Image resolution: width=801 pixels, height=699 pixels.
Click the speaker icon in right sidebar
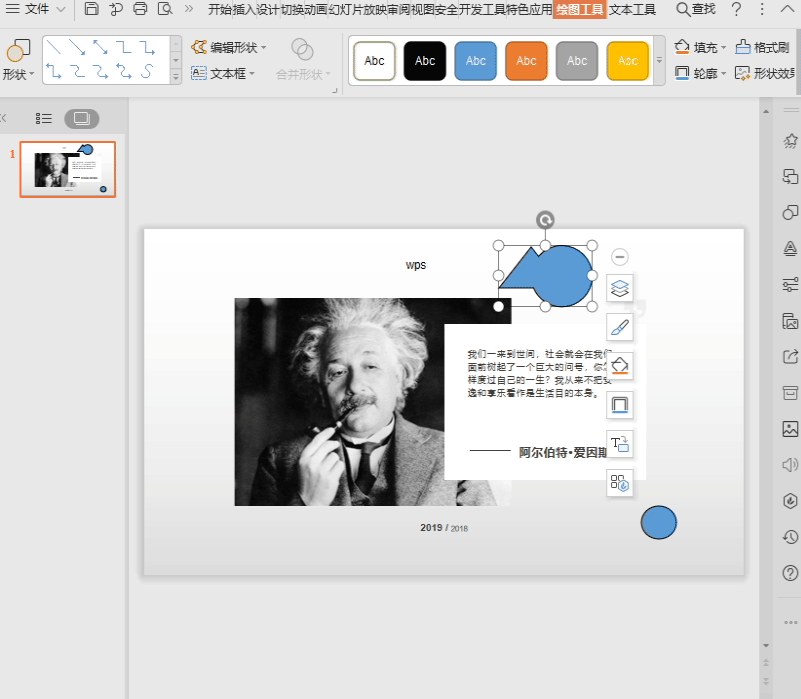(790, 464)
